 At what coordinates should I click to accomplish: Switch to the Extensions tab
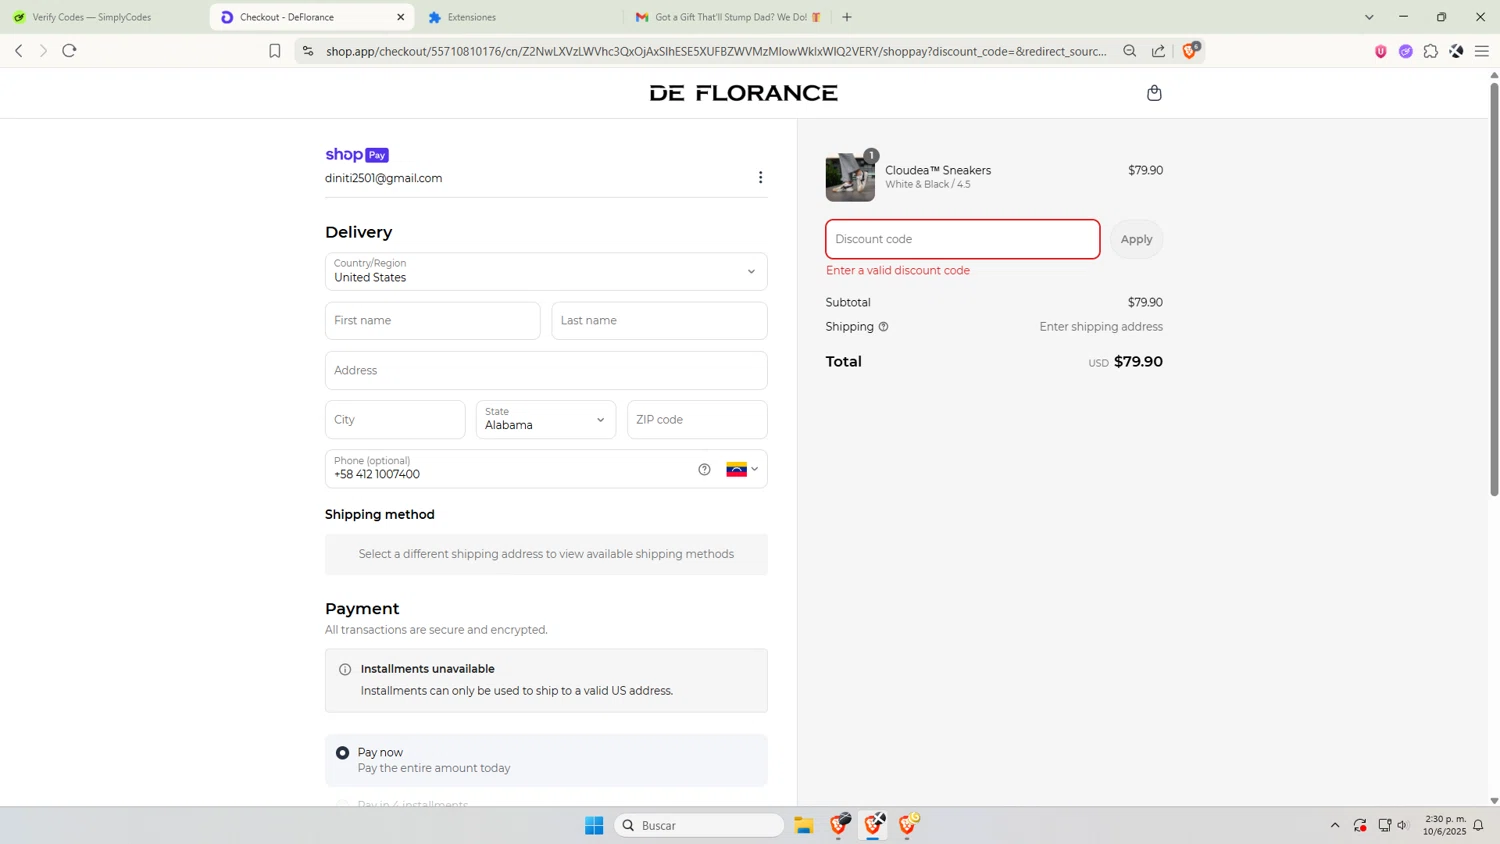click(x=518, y=17)
